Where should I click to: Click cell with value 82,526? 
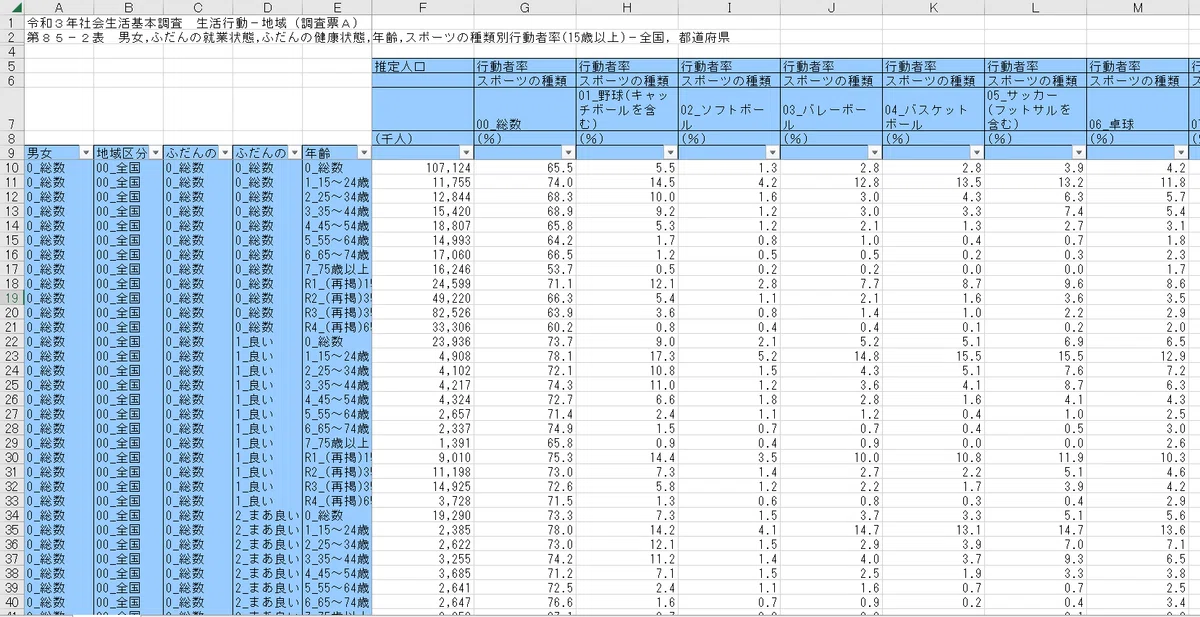(x=423, y=313)
